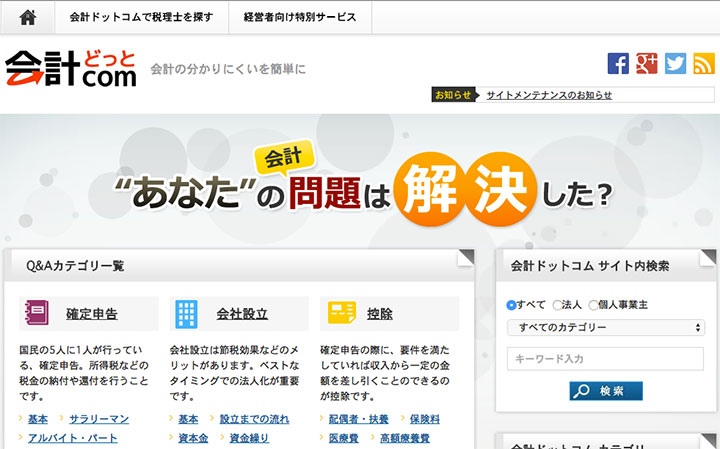This screenshot has height=449, width=720.
Task: Open the アルバイト・パート link
Action: tap(73, 438)
